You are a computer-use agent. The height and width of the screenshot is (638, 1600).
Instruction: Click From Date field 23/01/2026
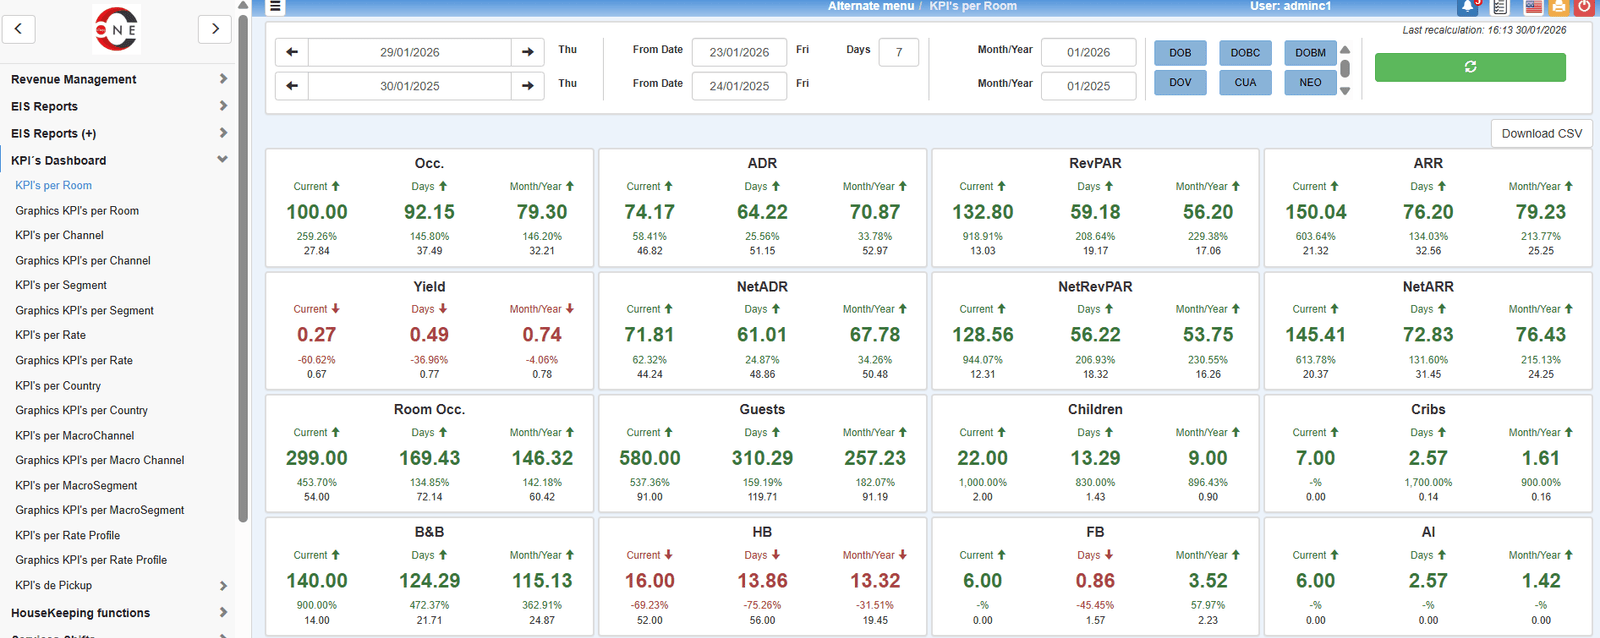click(x=739, y=52)
